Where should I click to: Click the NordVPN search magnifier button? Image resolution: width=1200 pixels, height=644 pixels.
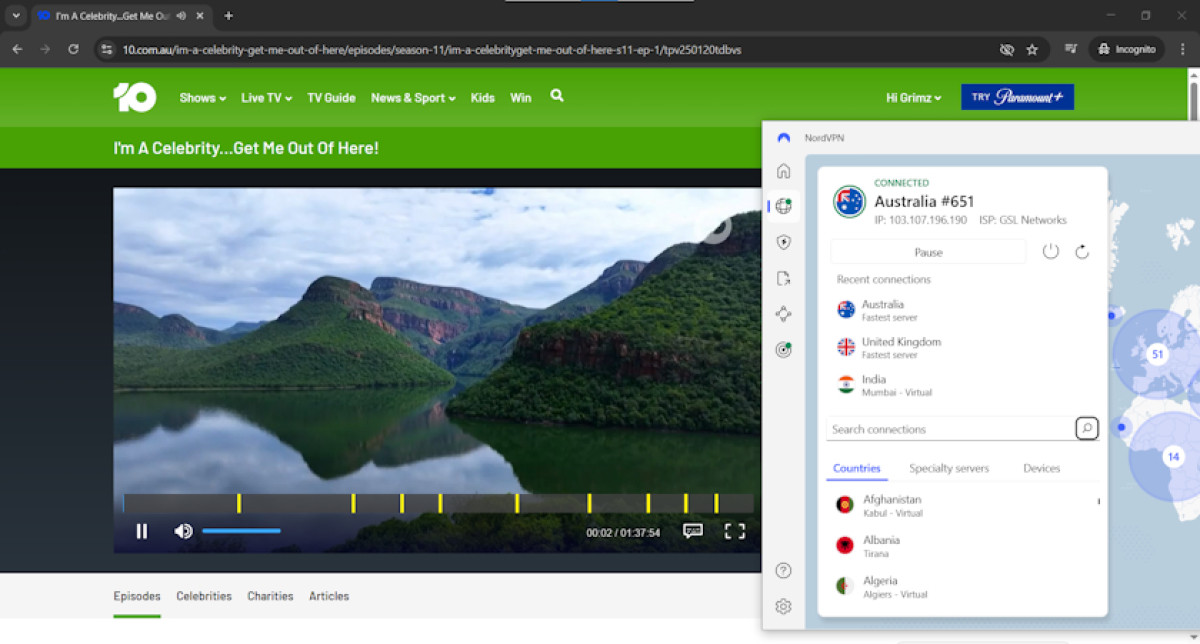point(1087,429)
